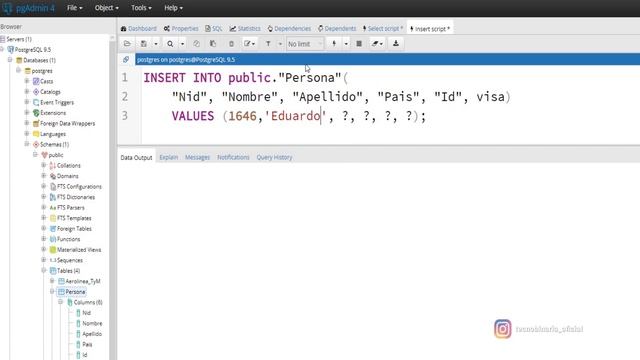Click the Filter funnel icon
This screenshot has height=360, width=640.
[x=268, y=44]
